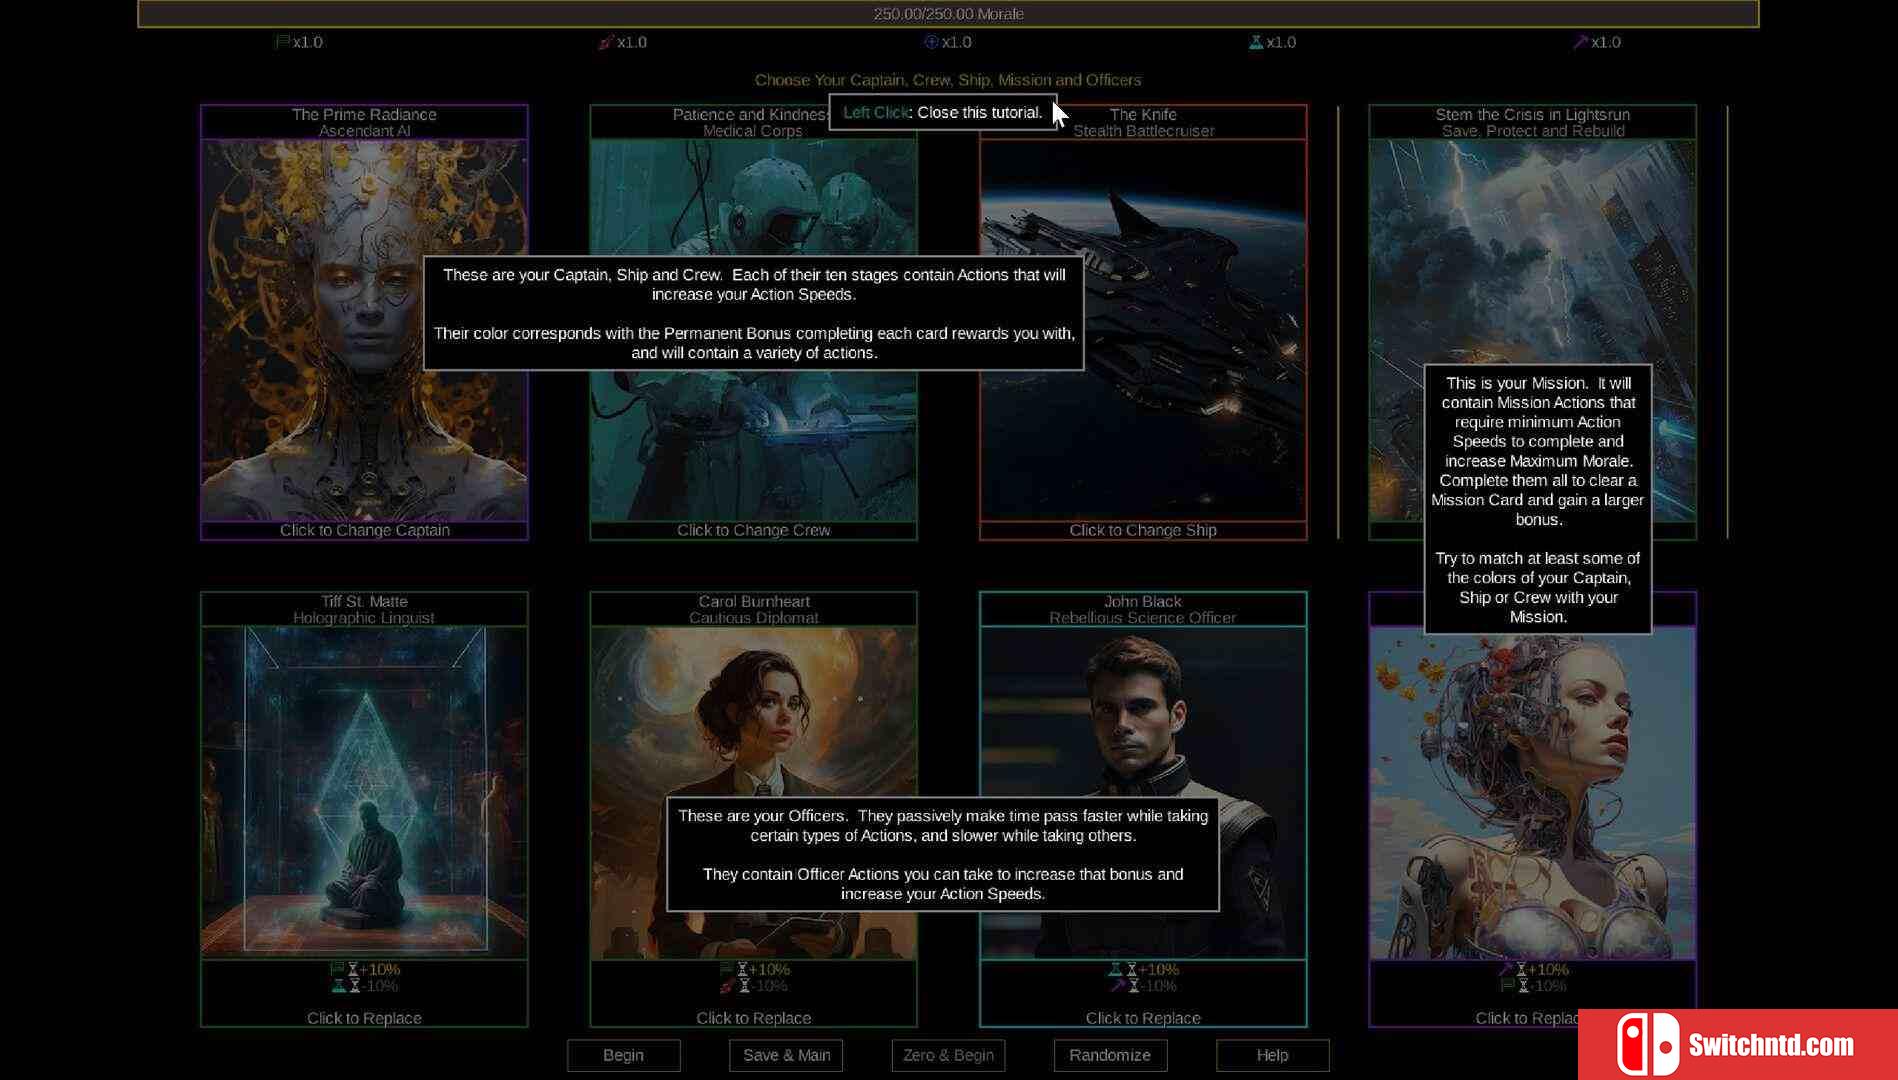Click Tiff St. Matte's teal flask -10% icon
Viewport: 1898px width, 1080px height.
[338, 986]
